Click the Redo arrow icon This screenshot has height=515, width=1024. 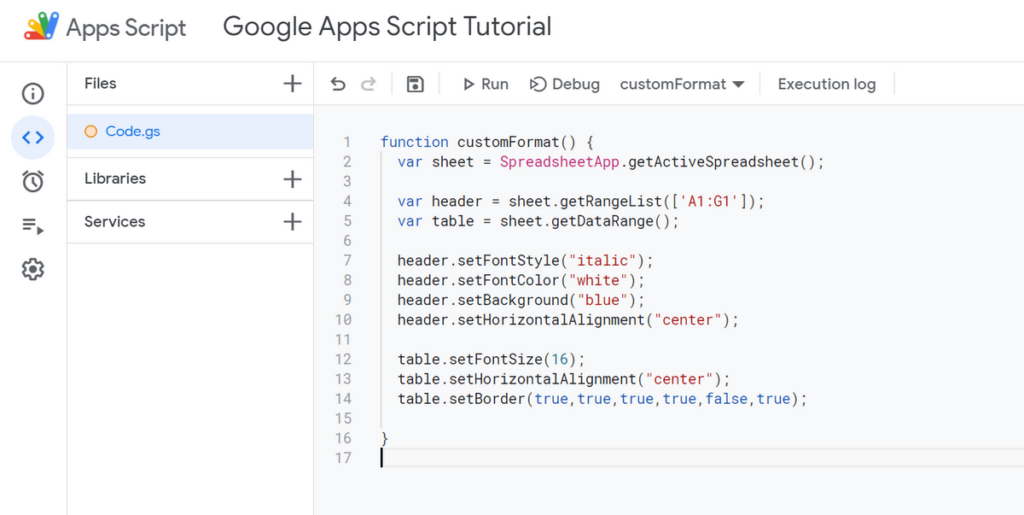point(369,84)
